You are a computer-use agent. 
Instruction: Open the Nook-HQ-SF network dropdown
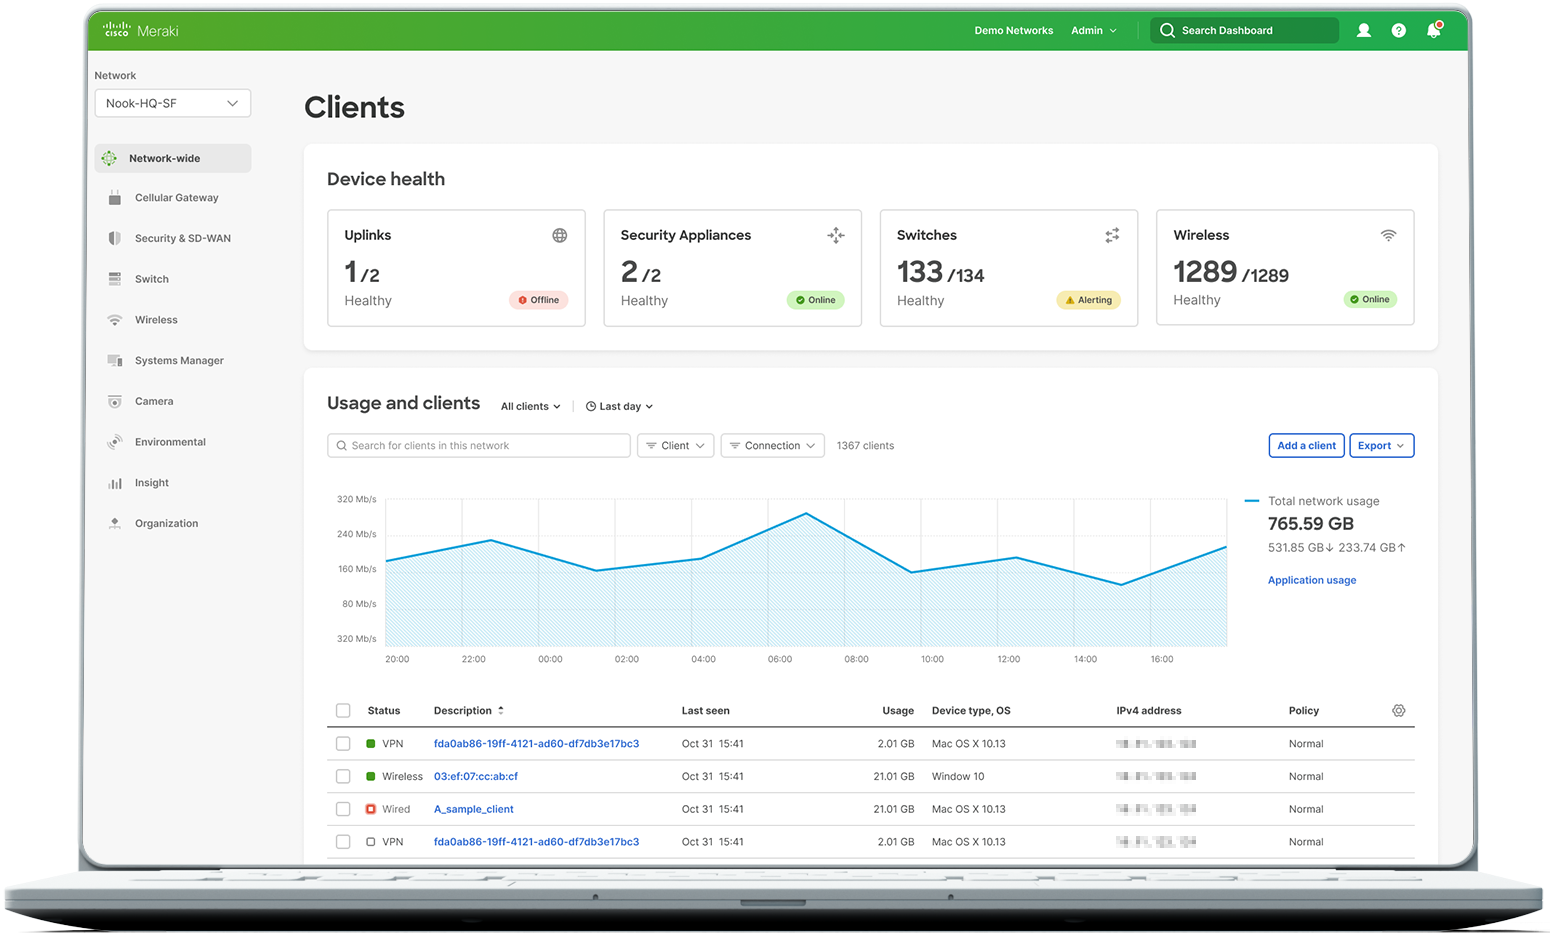point(172,104)
